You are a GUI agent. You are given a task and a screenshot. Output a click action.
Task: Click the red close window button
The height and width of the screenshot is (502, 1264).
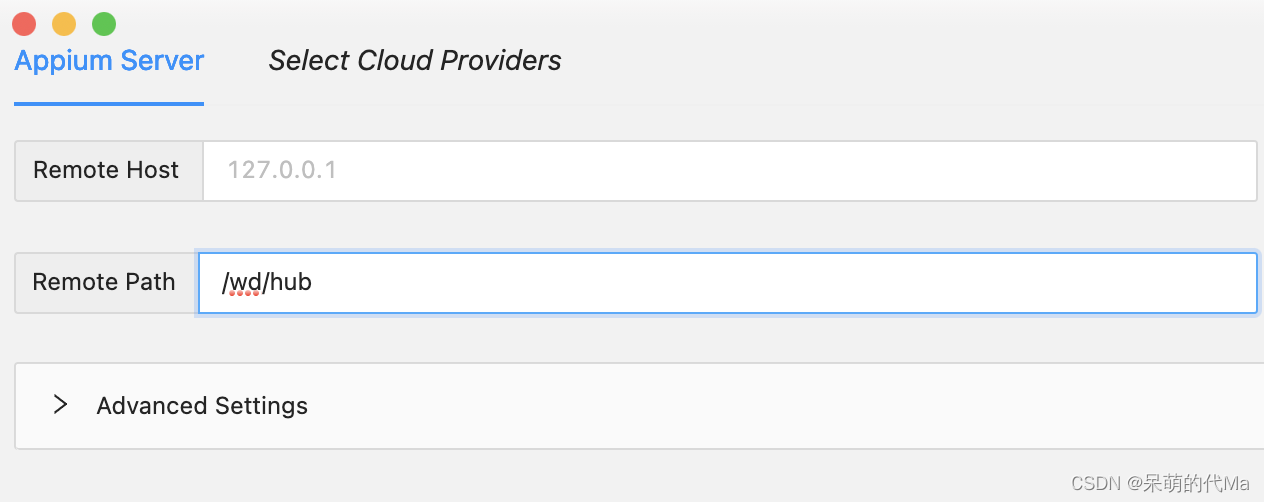click(24, 23)
